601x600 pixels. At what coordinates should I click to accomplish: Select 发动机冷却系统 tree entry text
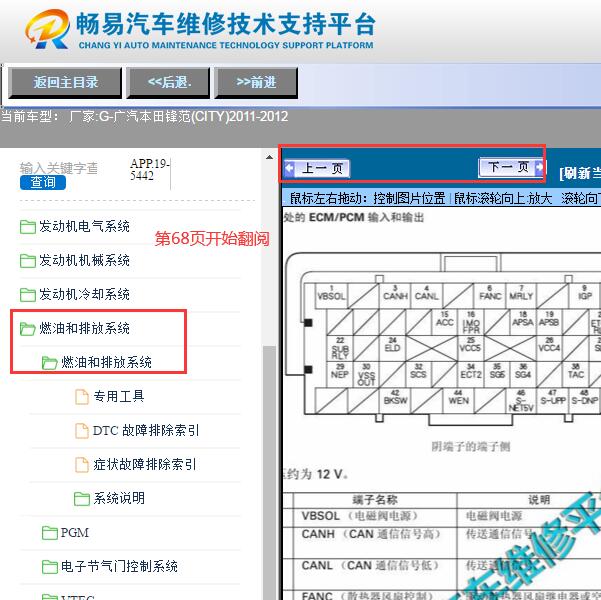[x=84, y=294]
